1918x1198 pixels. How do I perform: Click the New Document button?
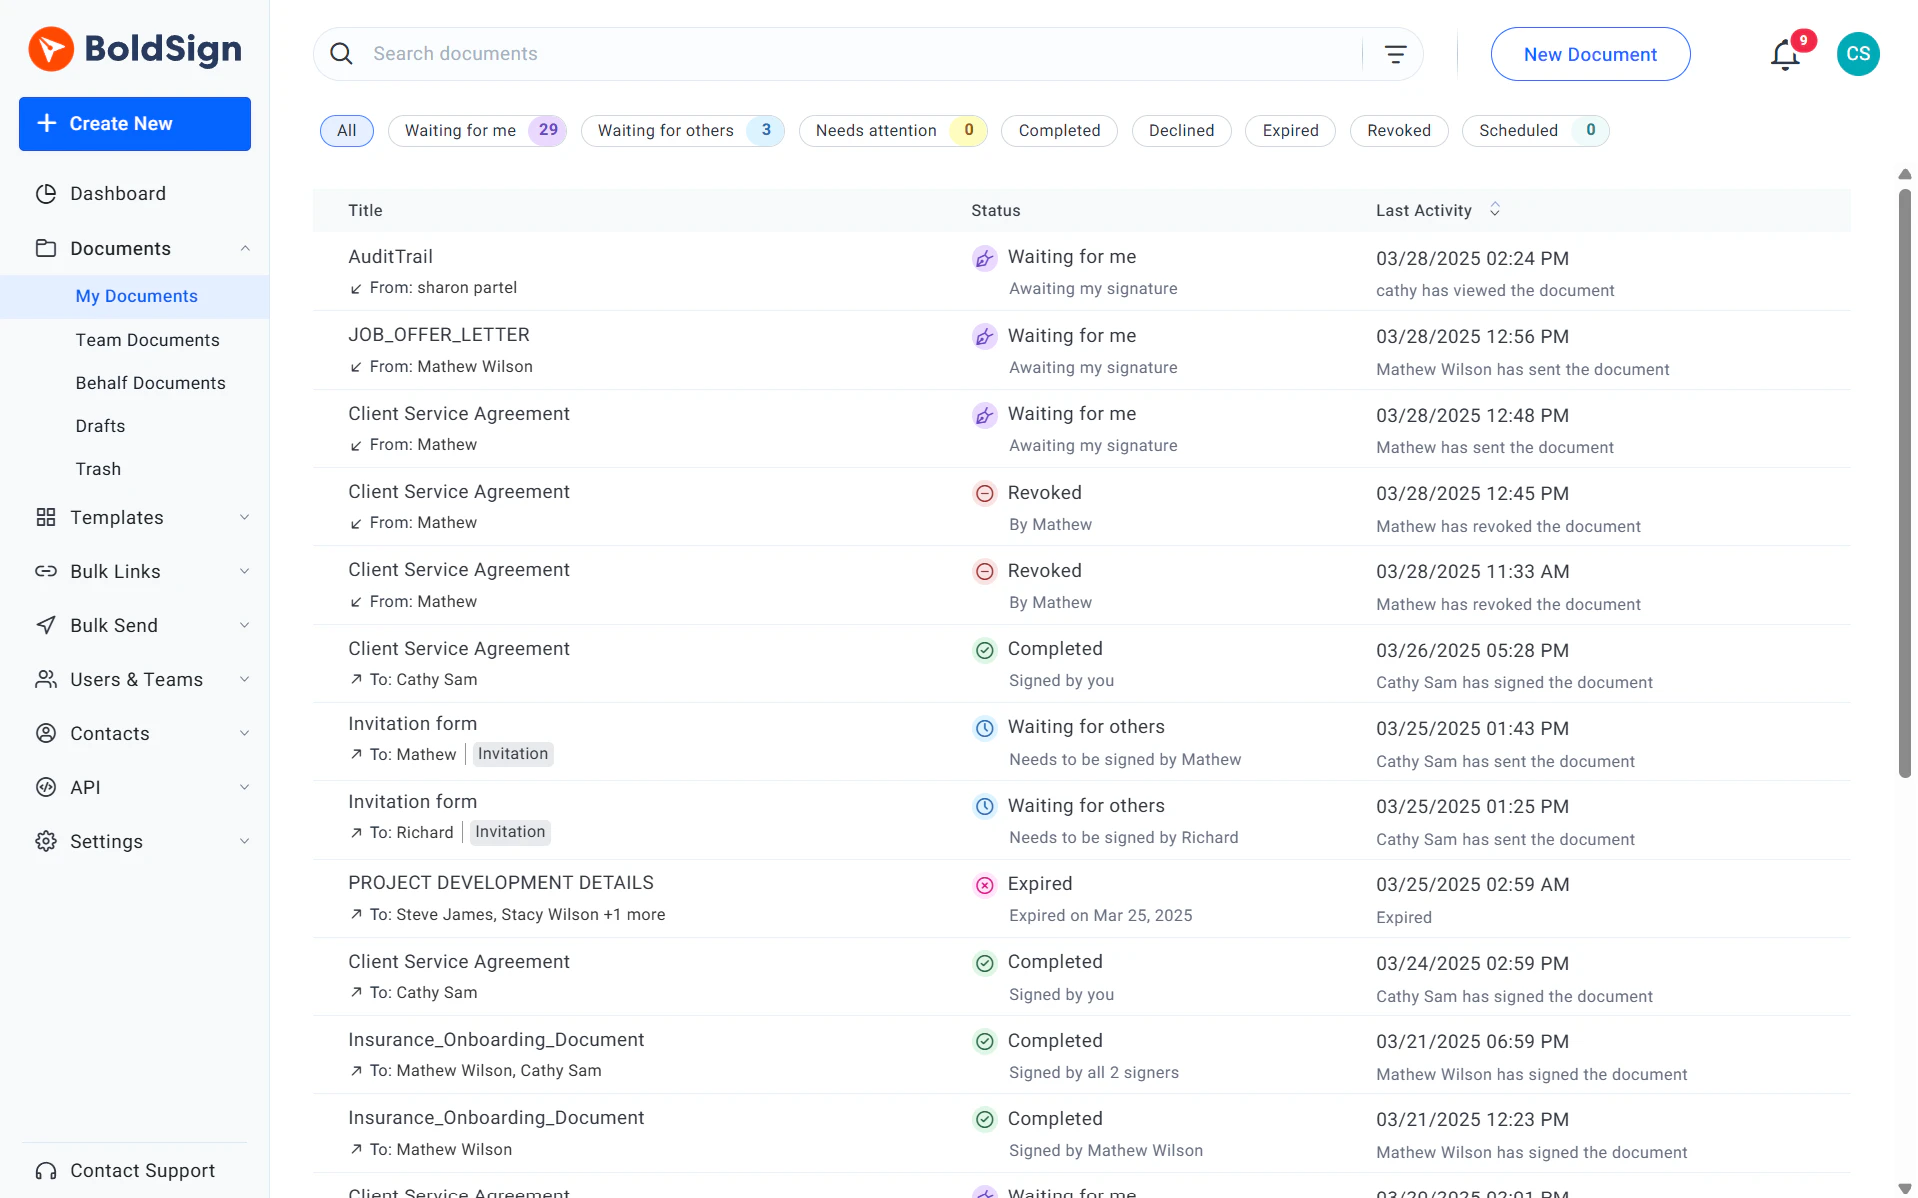click(1589, 55)
